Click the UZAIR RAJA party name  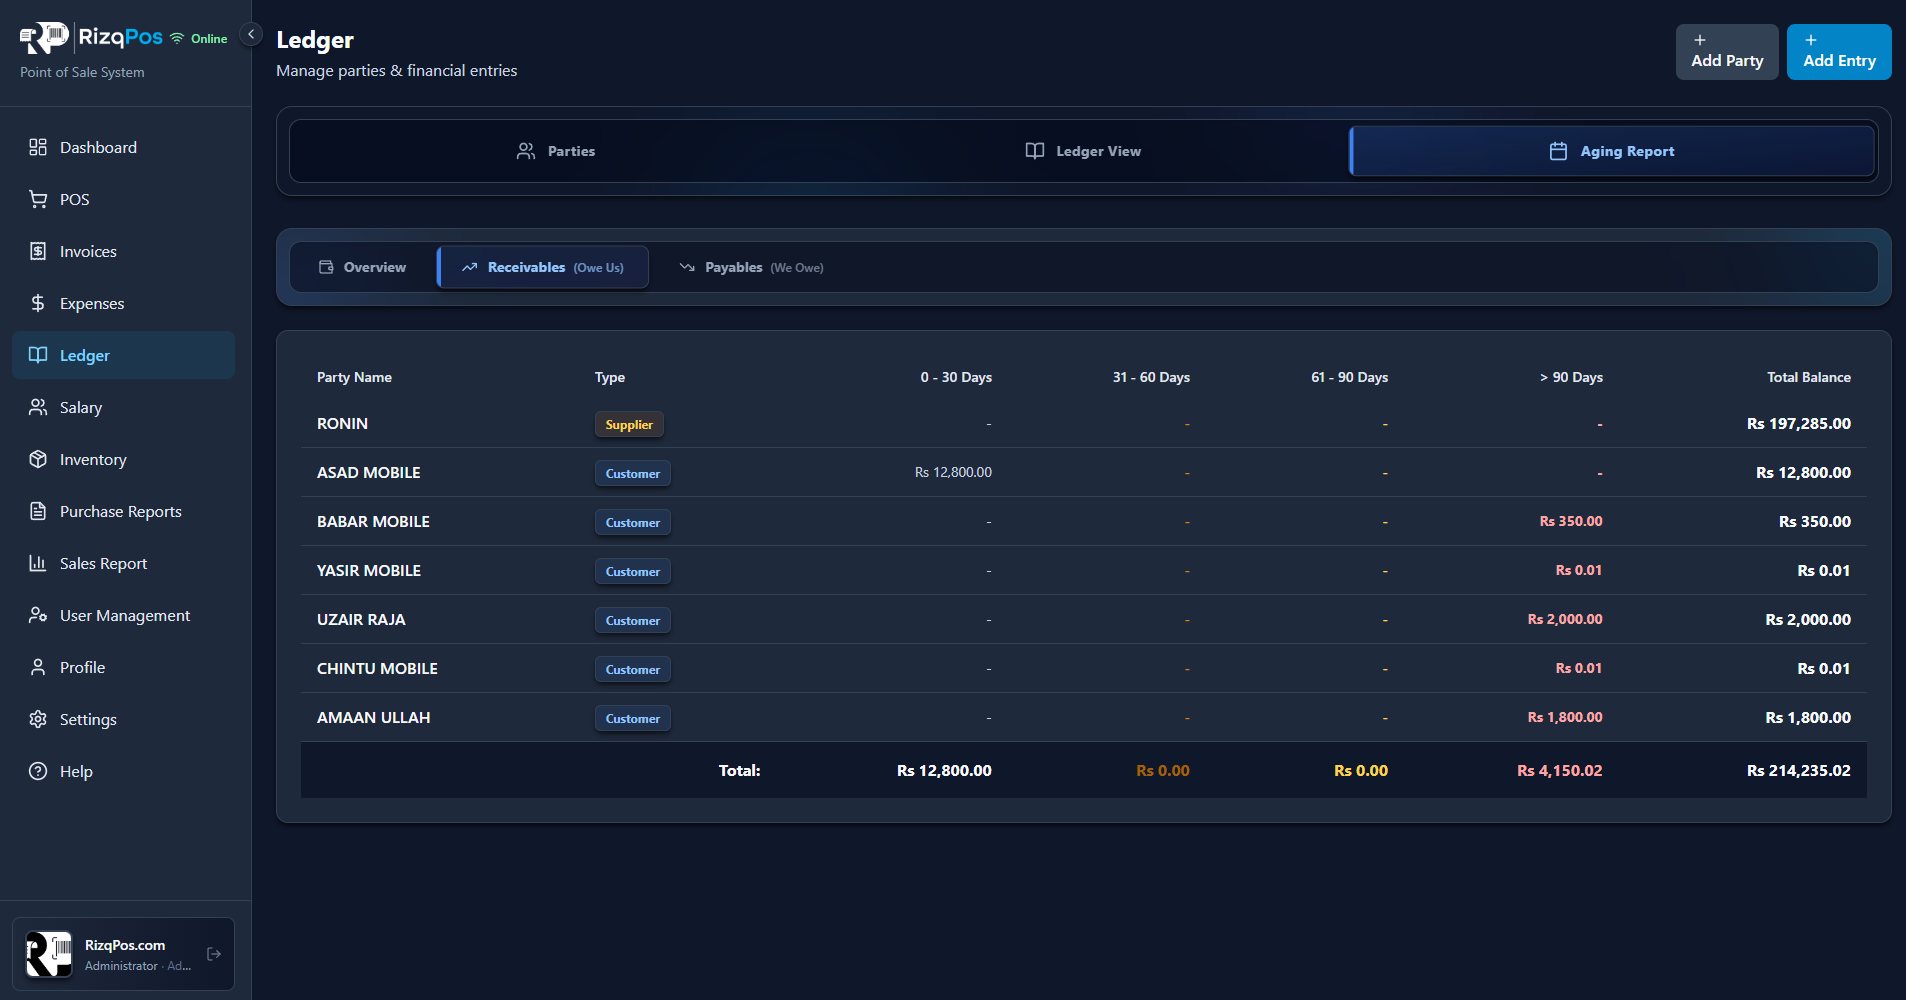[x=361, y=619]
